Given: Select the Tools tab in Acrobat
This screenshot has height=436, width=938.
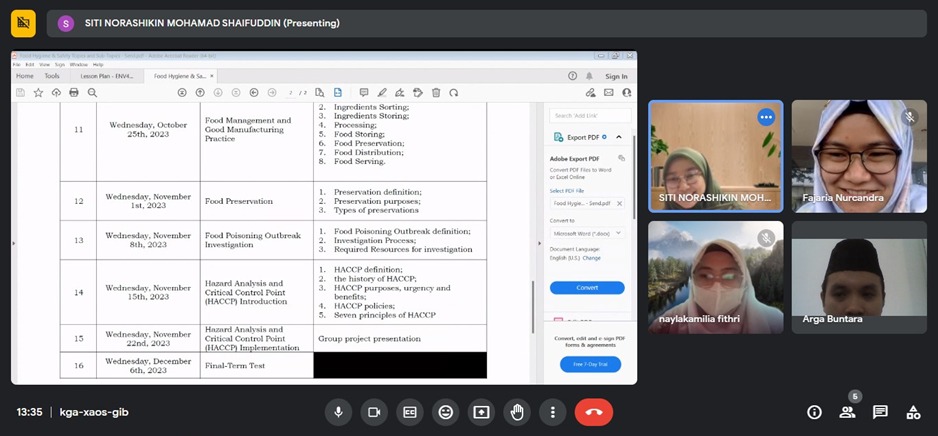Looking at the screenshot, I should (x=52, y=76).
